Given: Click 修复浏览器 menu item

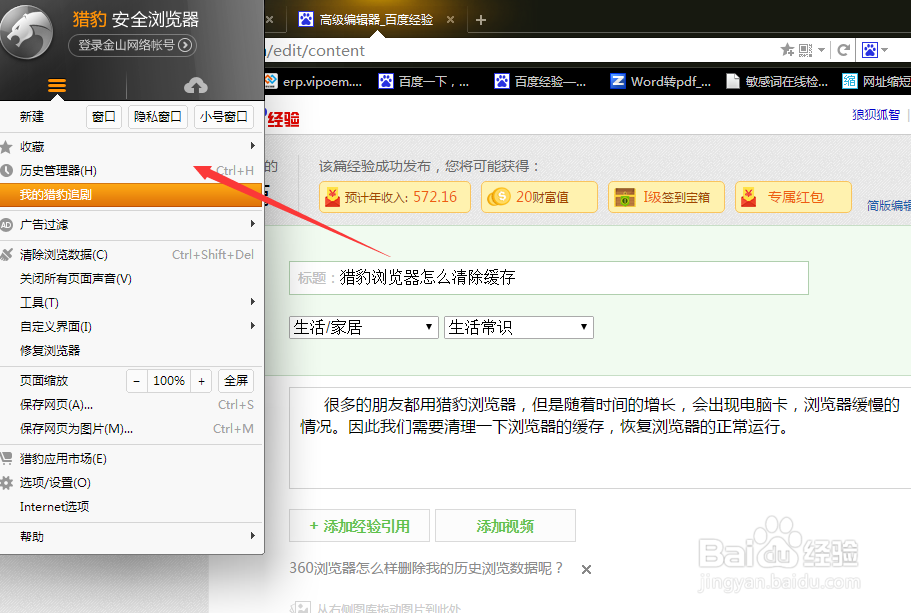Looking at the screenshot, I should [x=131, y=350].
